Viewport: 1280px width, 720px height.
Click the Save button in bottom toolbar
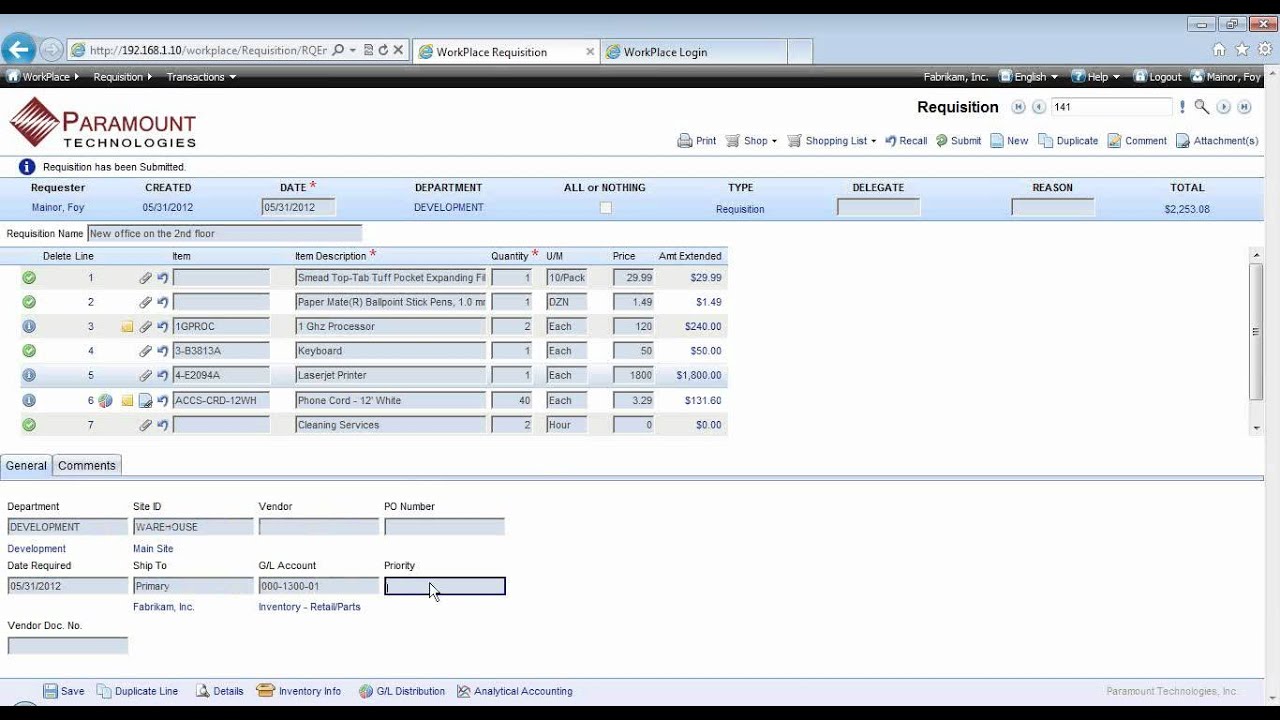coord(64,691)
